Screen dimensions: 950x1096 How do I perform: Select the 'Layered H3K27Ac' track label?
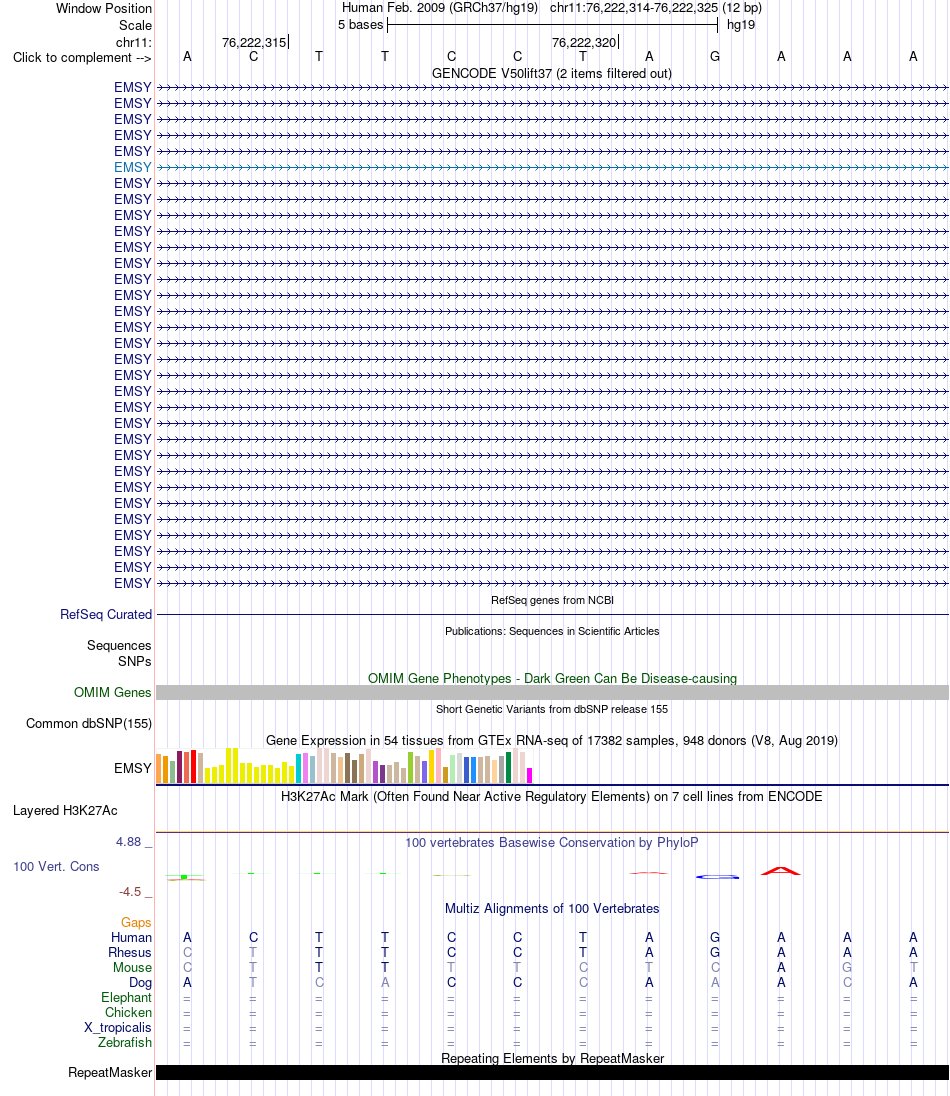pos(65,810)
